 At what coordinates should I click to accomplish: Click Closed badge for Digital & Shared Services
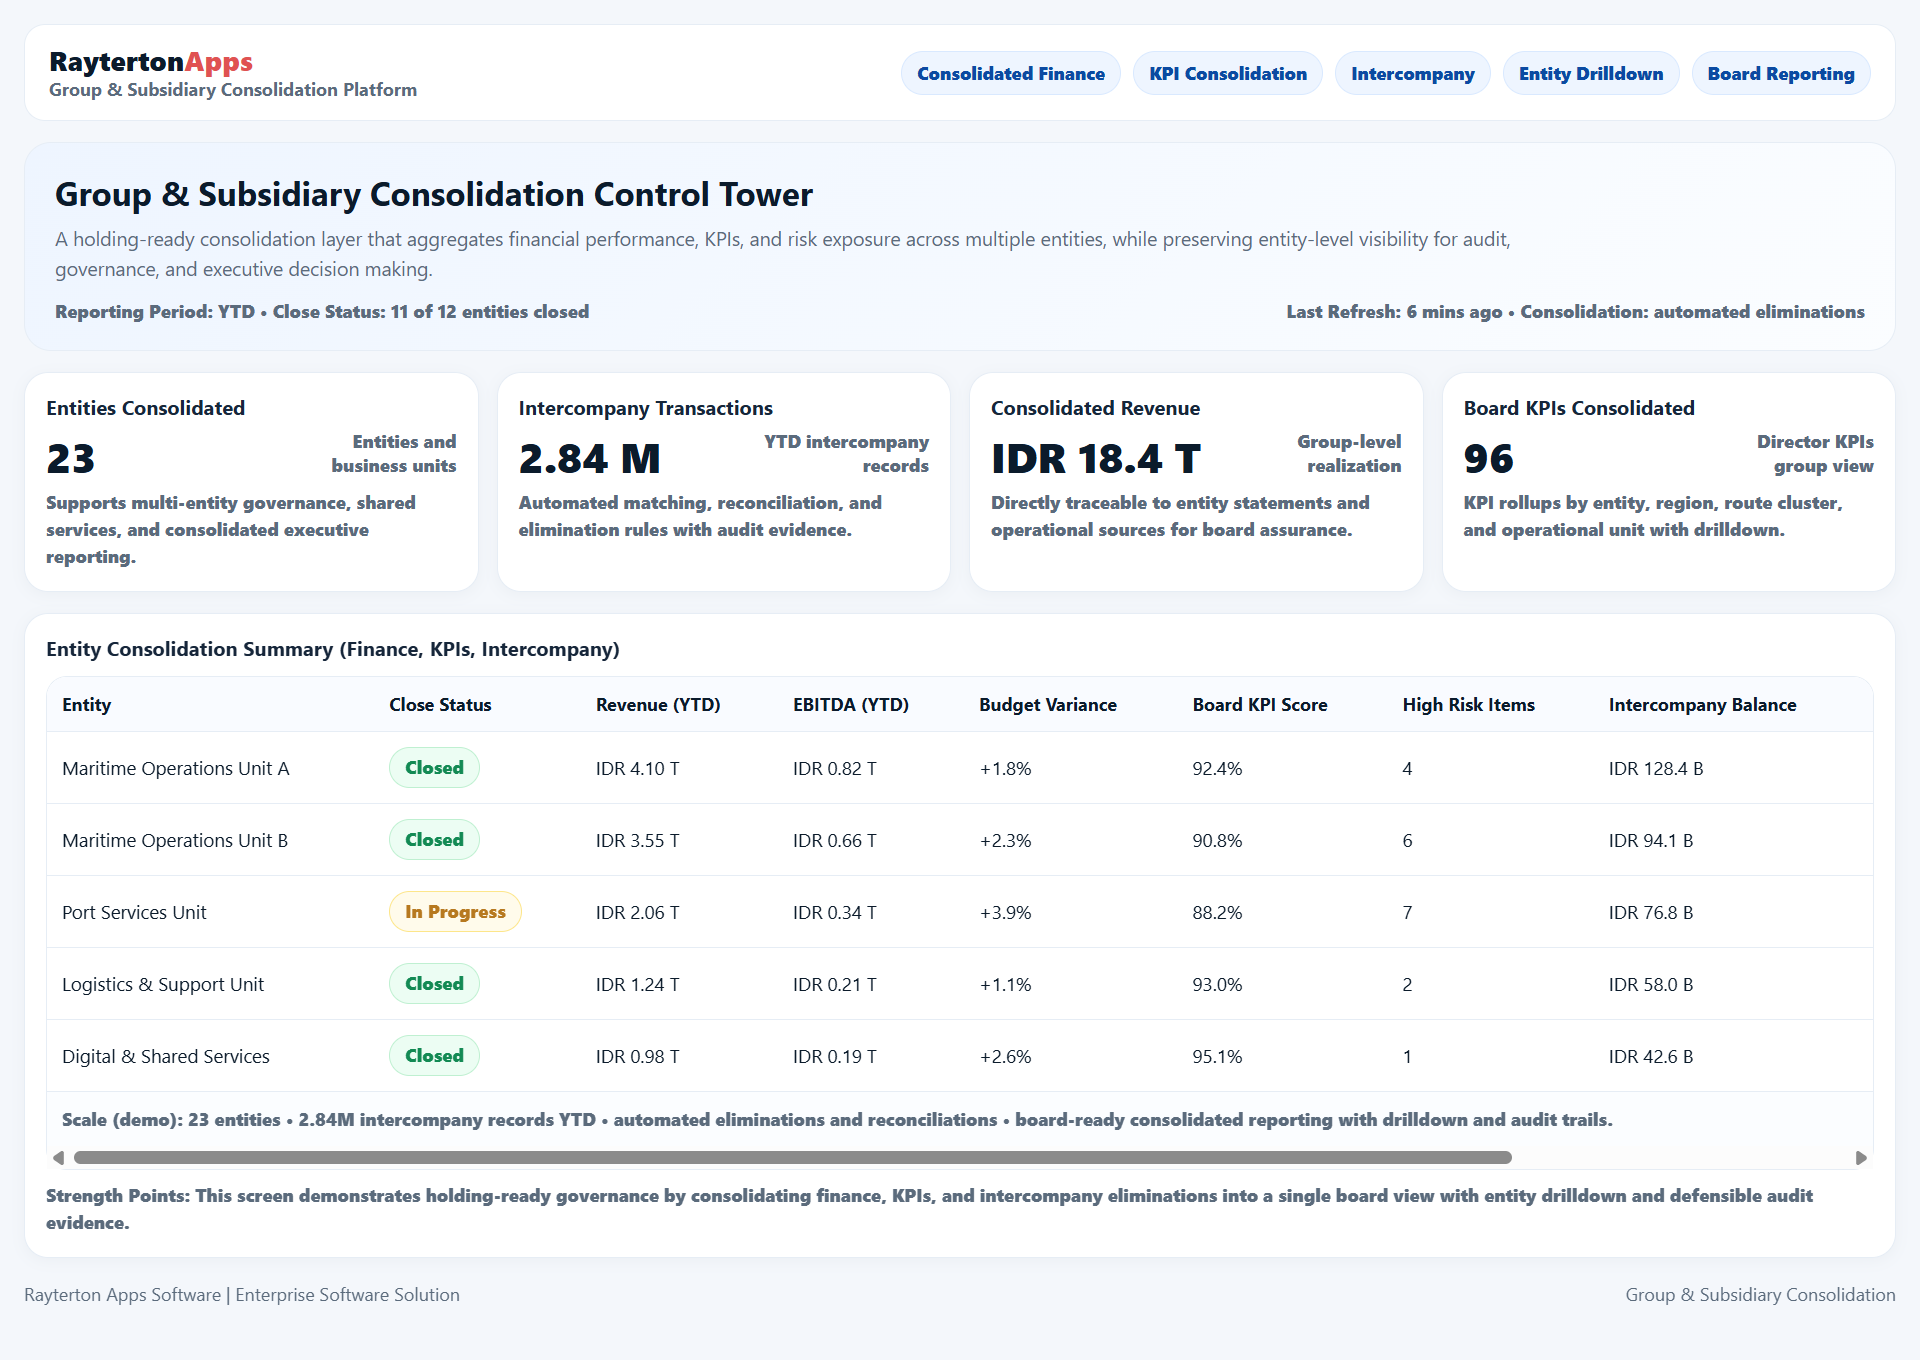[x=434, y=1056]
